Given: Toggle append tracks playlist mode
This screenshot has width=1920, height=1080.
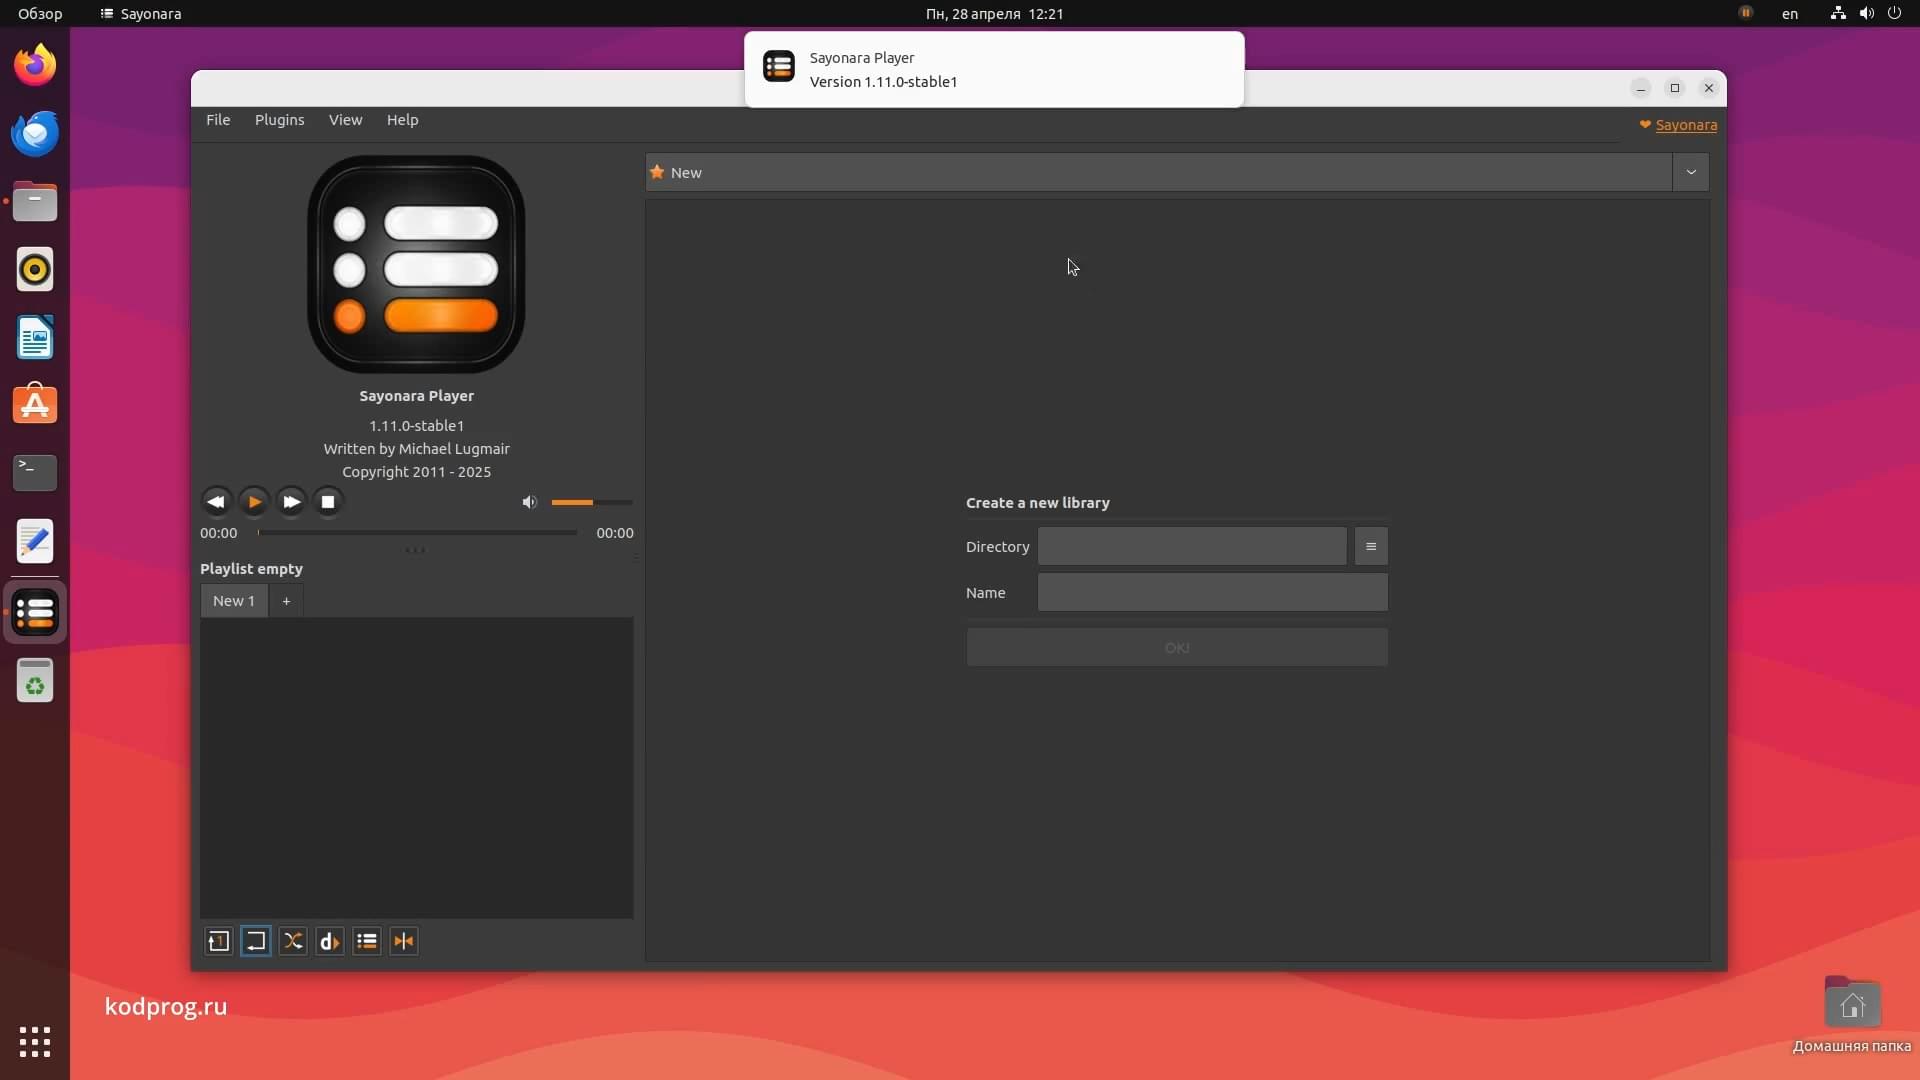Looking at the screenshot, I should pyautogui.click(x=366, y=941).
